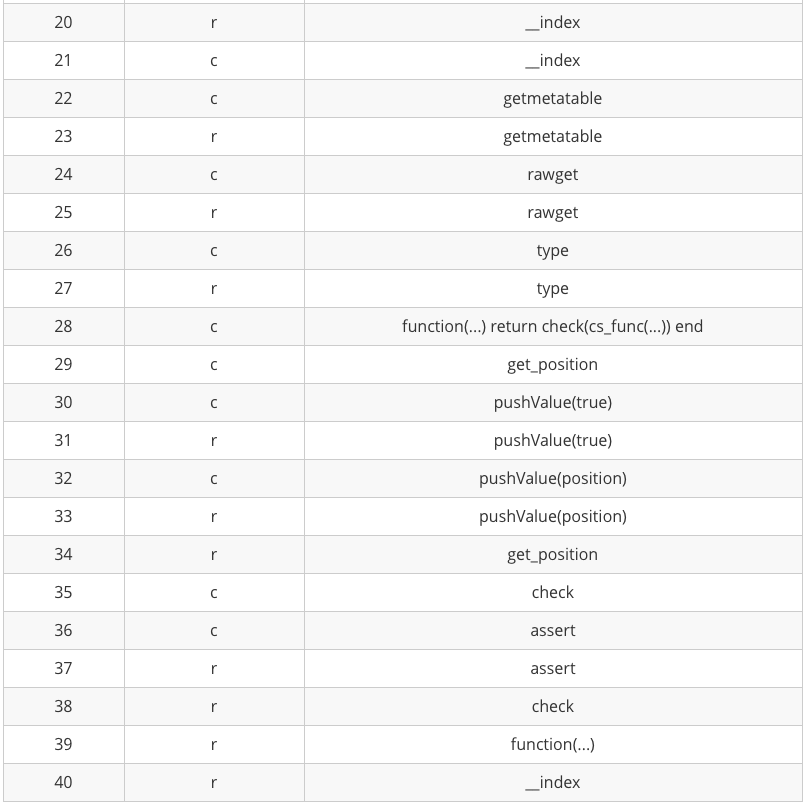Select the row number 31 cell

63,440
